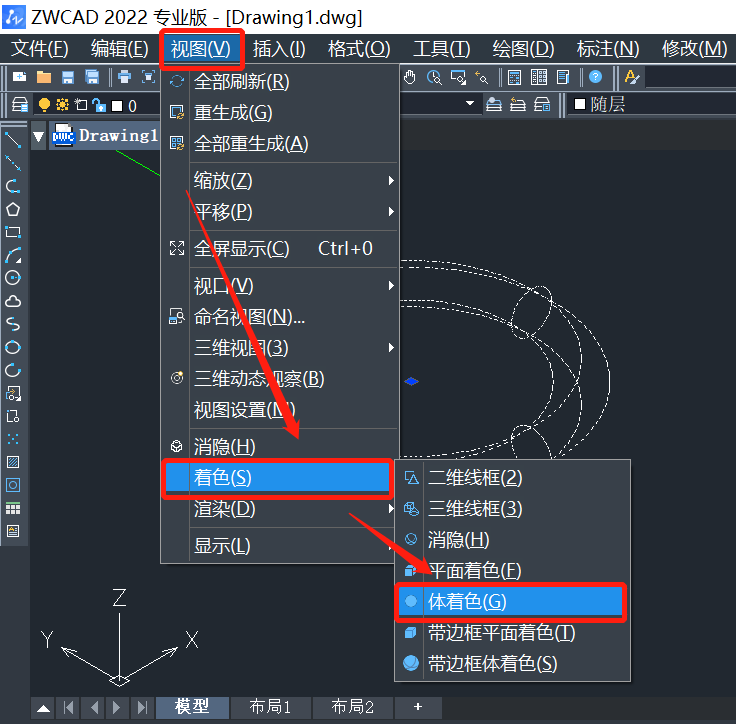
Task: Select the Rectangle tool
Action: 13,232
